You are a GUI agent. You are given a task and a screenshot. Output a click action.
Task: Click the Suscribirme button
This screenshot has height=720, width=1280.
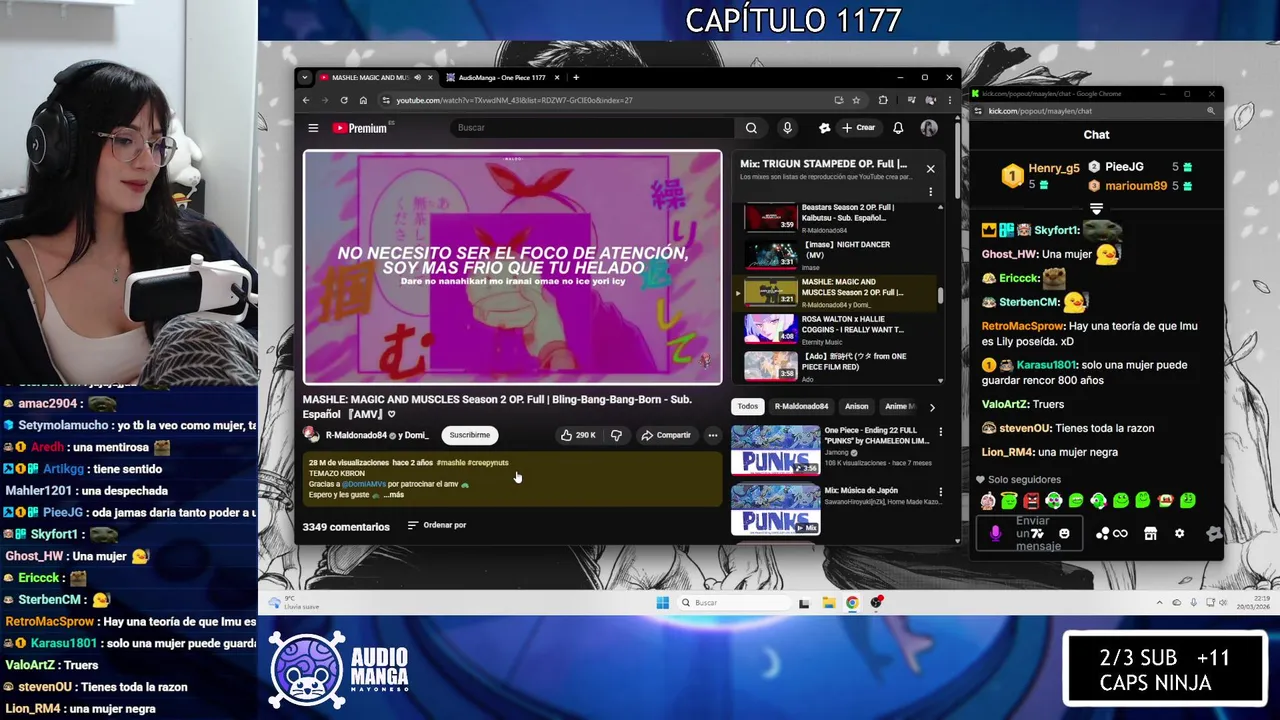(470, 435)
